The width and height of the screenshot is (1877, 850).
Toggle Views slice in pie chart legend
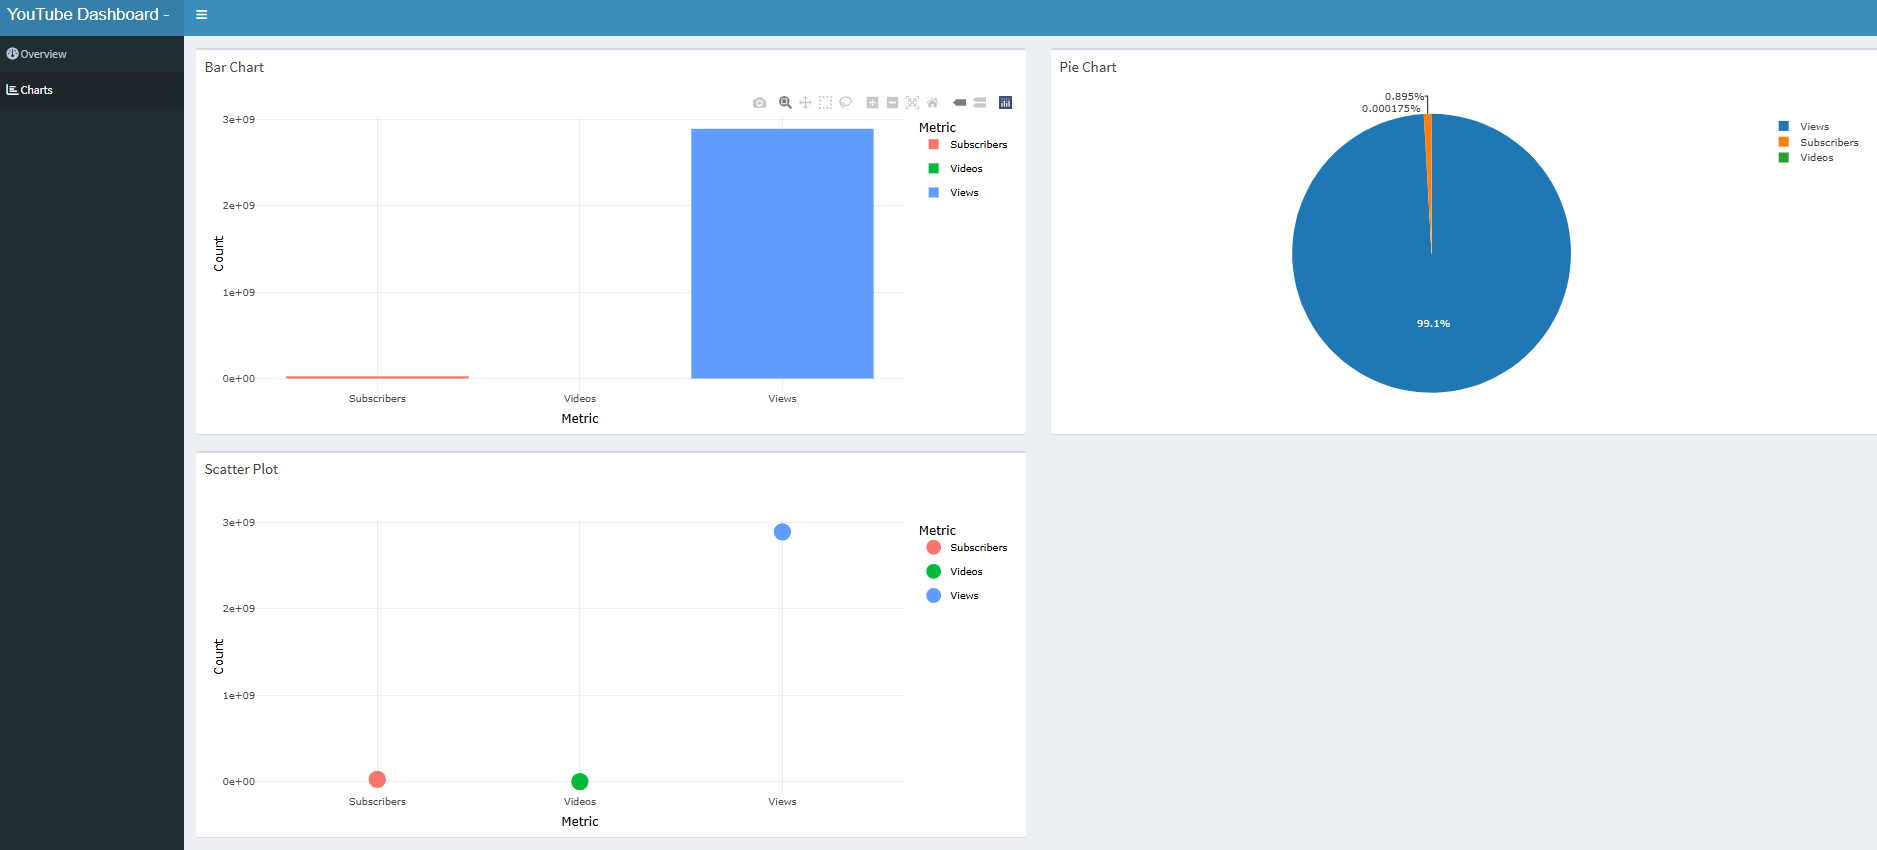[1804, 127]
